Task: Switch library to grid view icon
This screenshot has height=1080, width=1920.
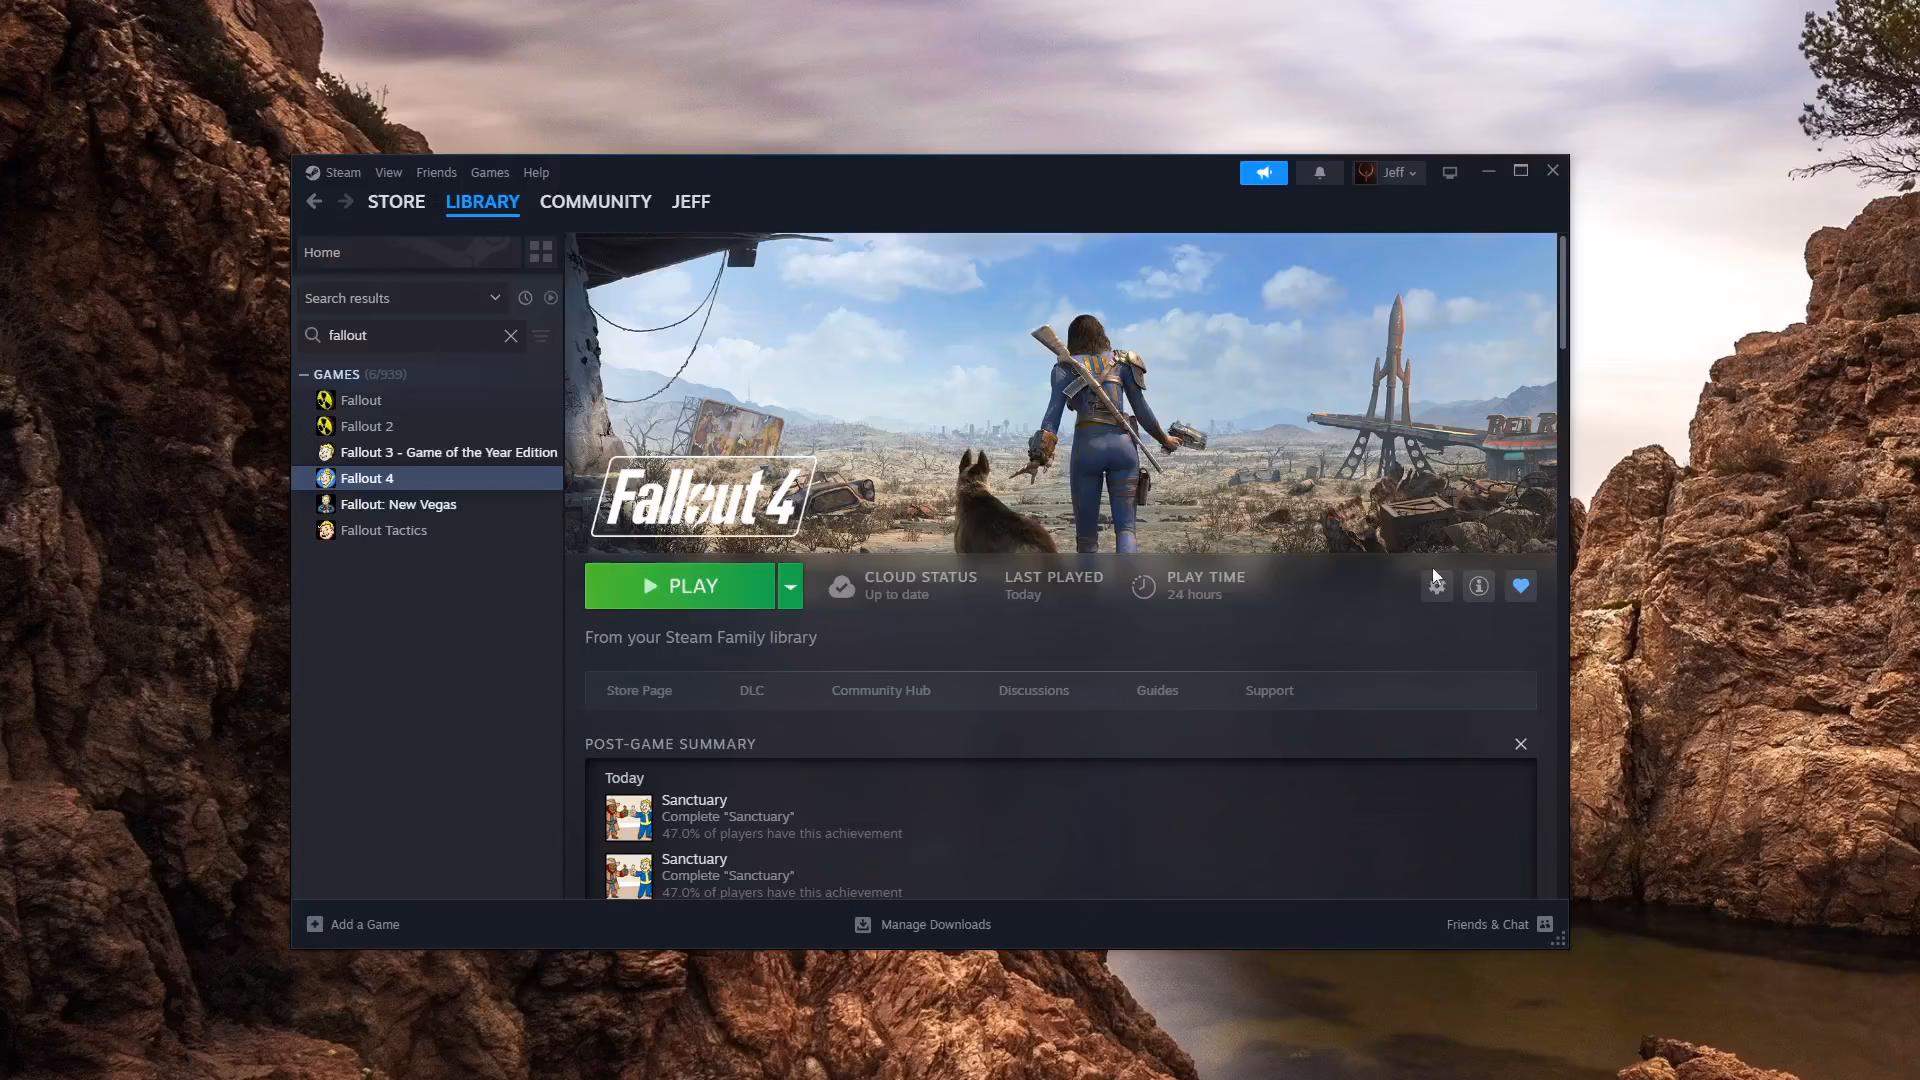Action: tap(541, 252)
